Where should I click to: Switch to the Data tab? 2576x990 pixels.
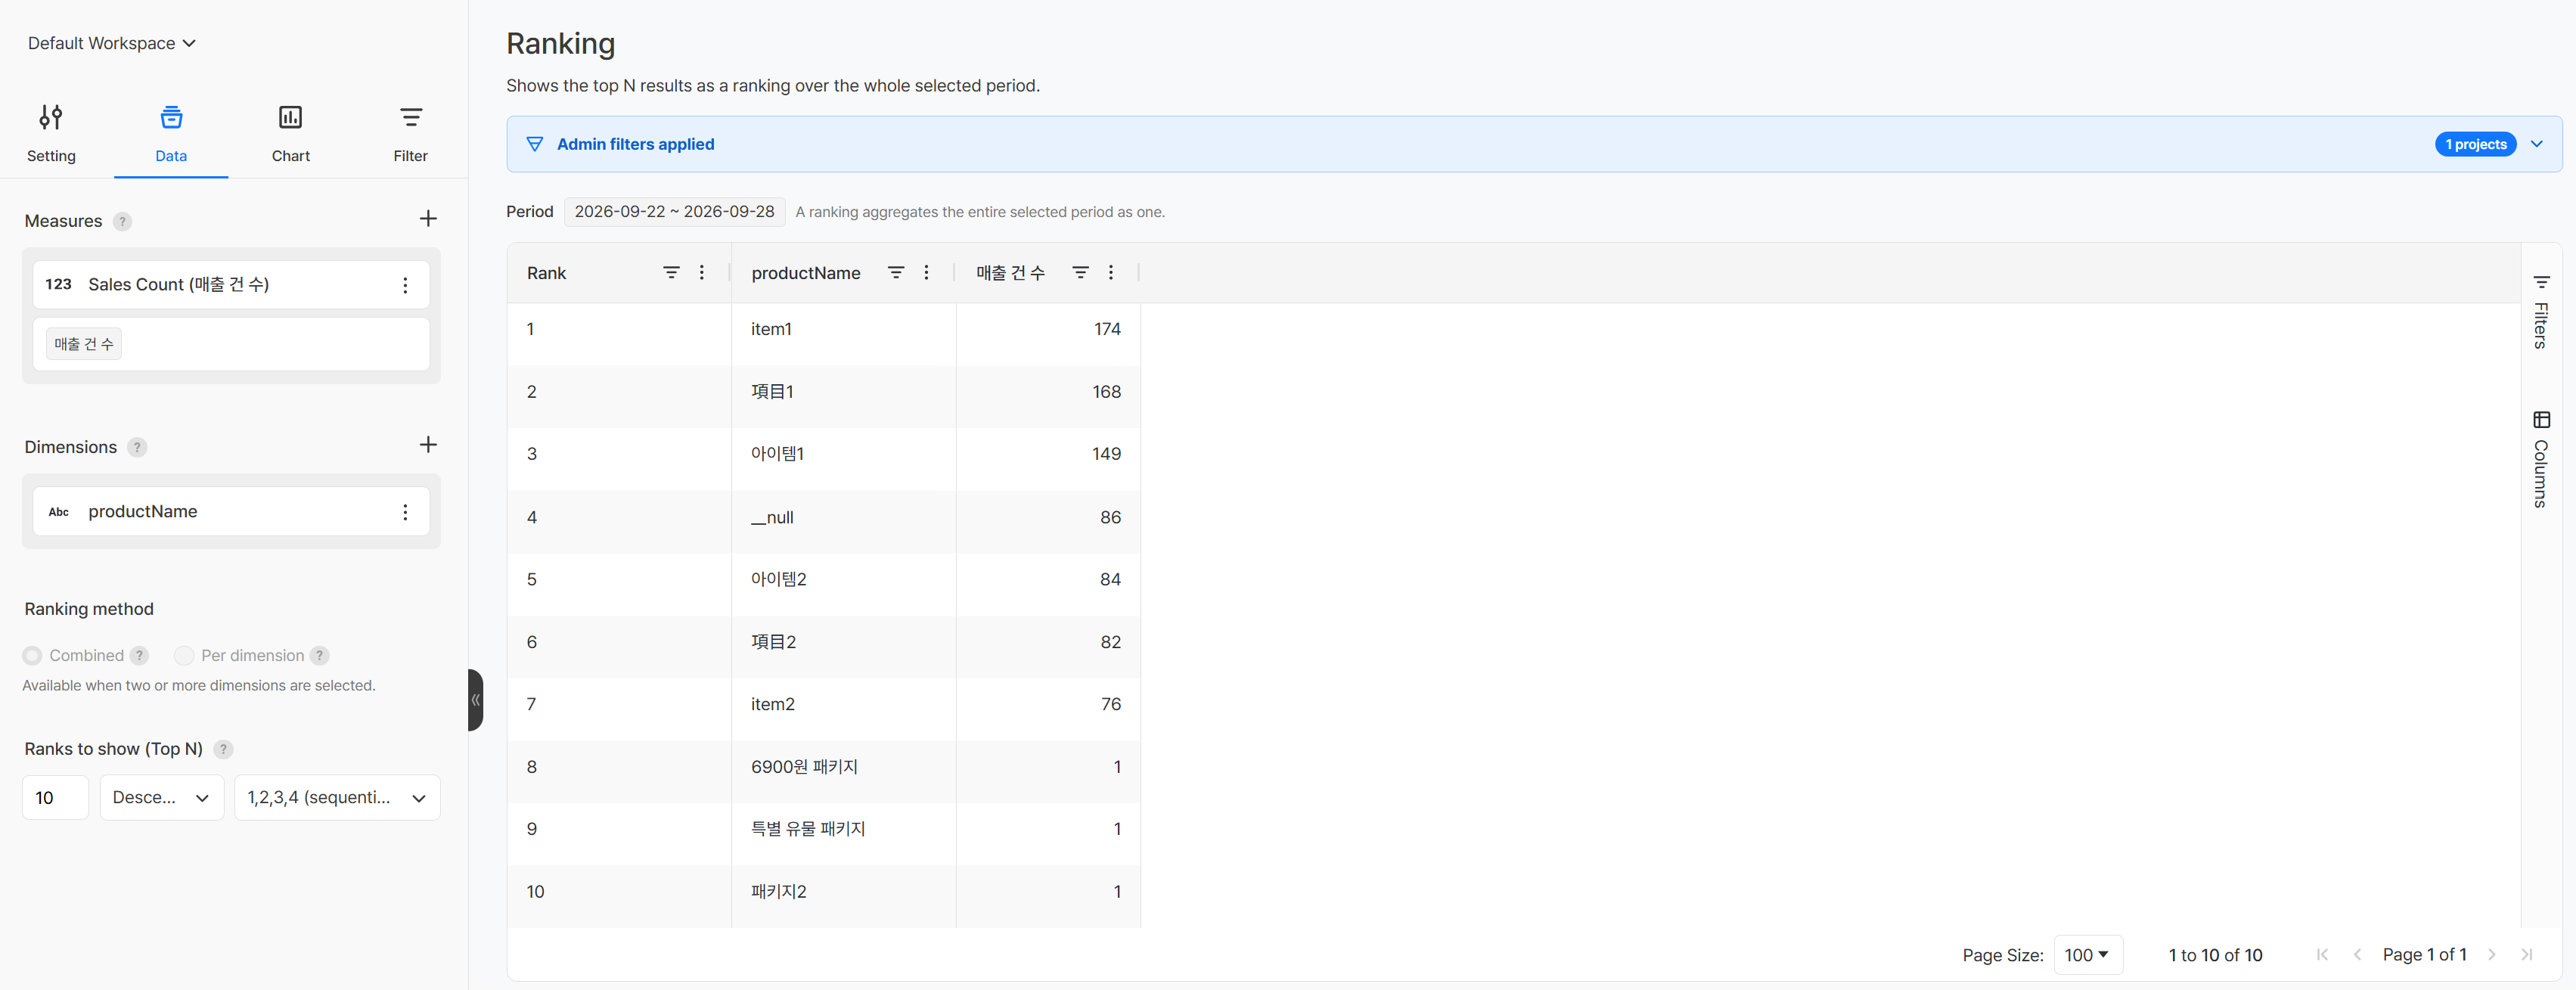click(171, 134)
